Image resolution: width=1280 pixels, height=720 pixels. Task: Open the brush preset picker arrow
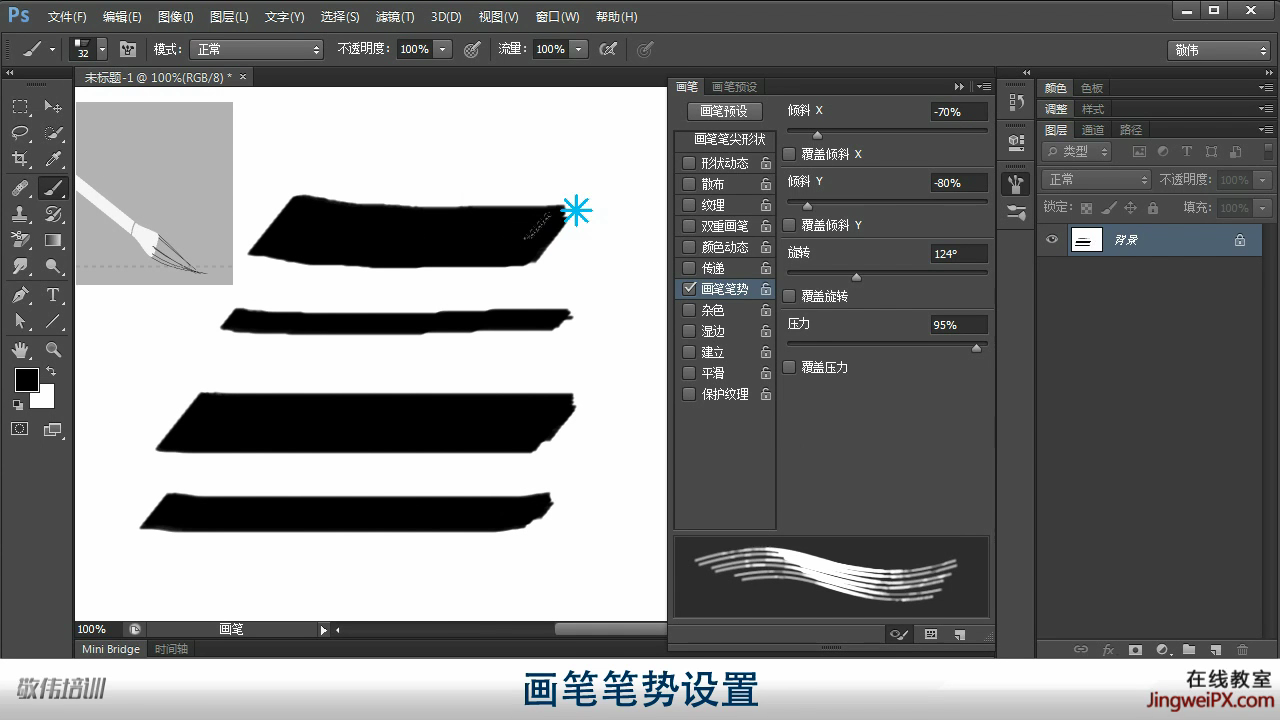tap(101, 49)
